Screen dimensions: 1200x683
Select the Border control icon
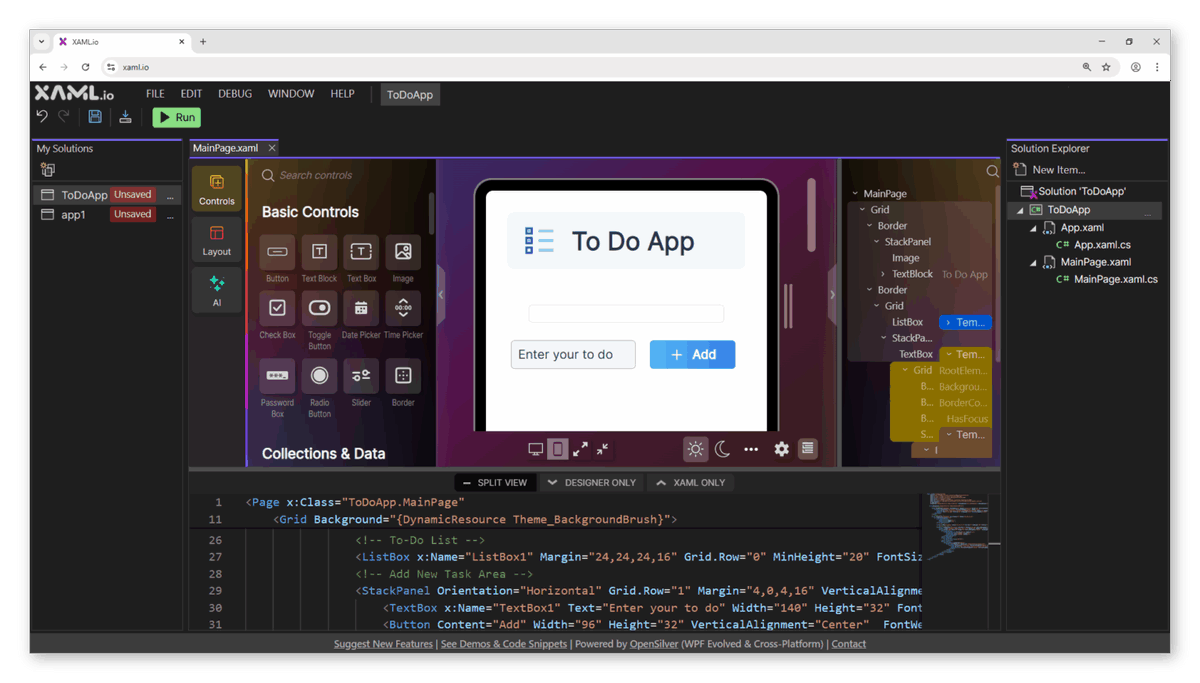click(x=403, y=376)
